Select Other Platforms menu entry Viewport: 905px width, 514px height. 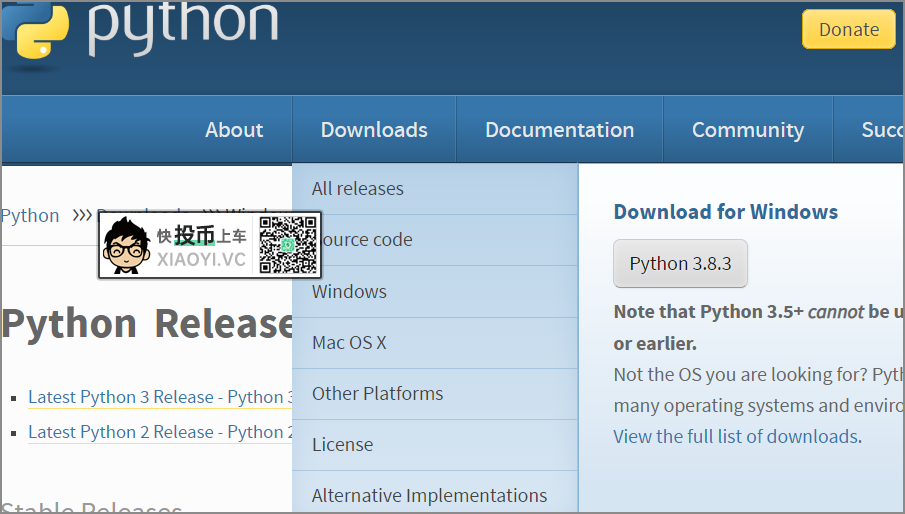[377, 394]
